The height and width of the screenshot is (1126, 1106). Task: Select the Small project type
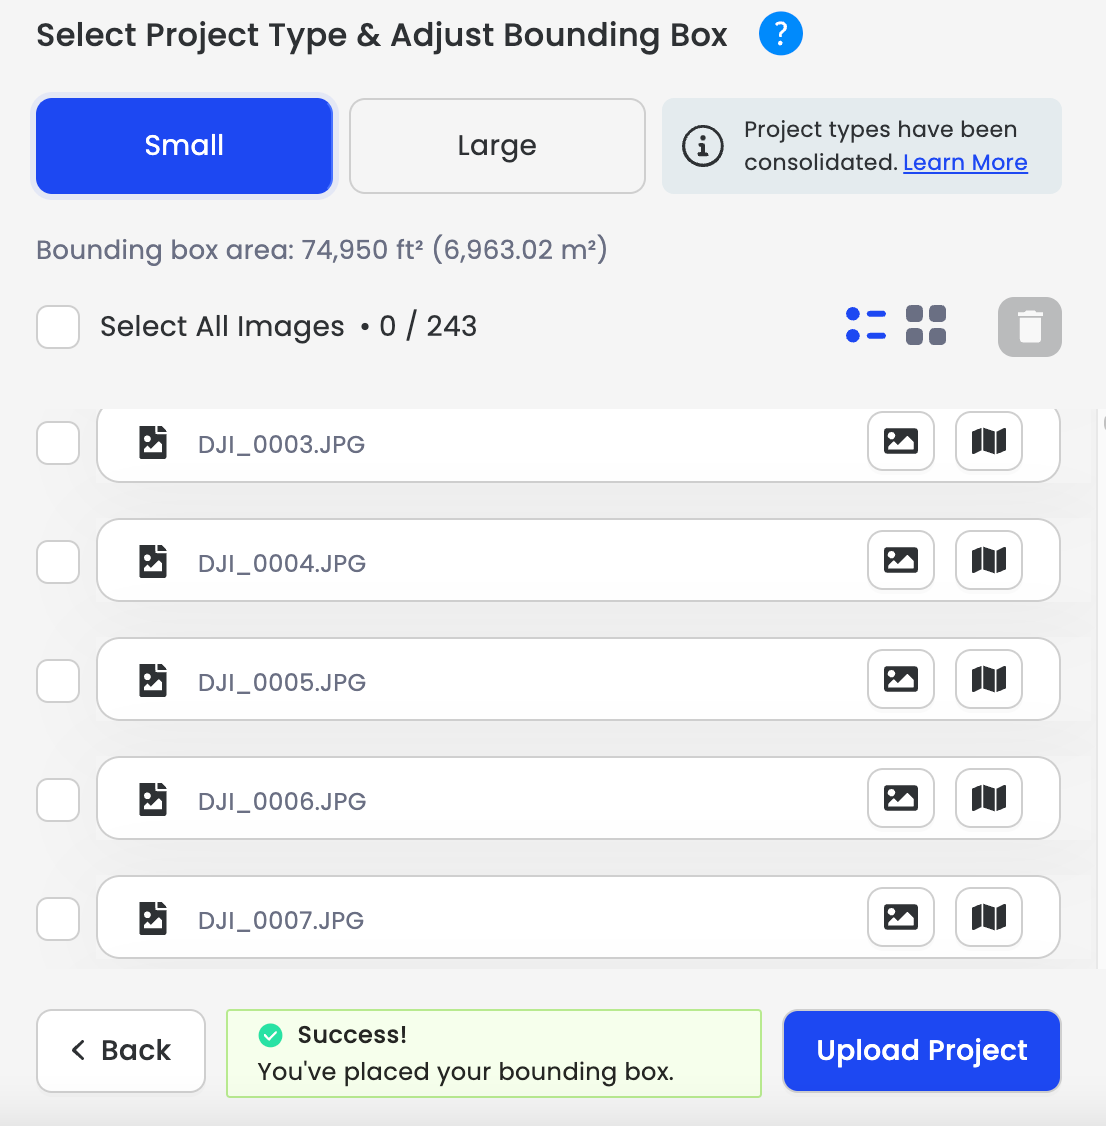tap(185, 146)
